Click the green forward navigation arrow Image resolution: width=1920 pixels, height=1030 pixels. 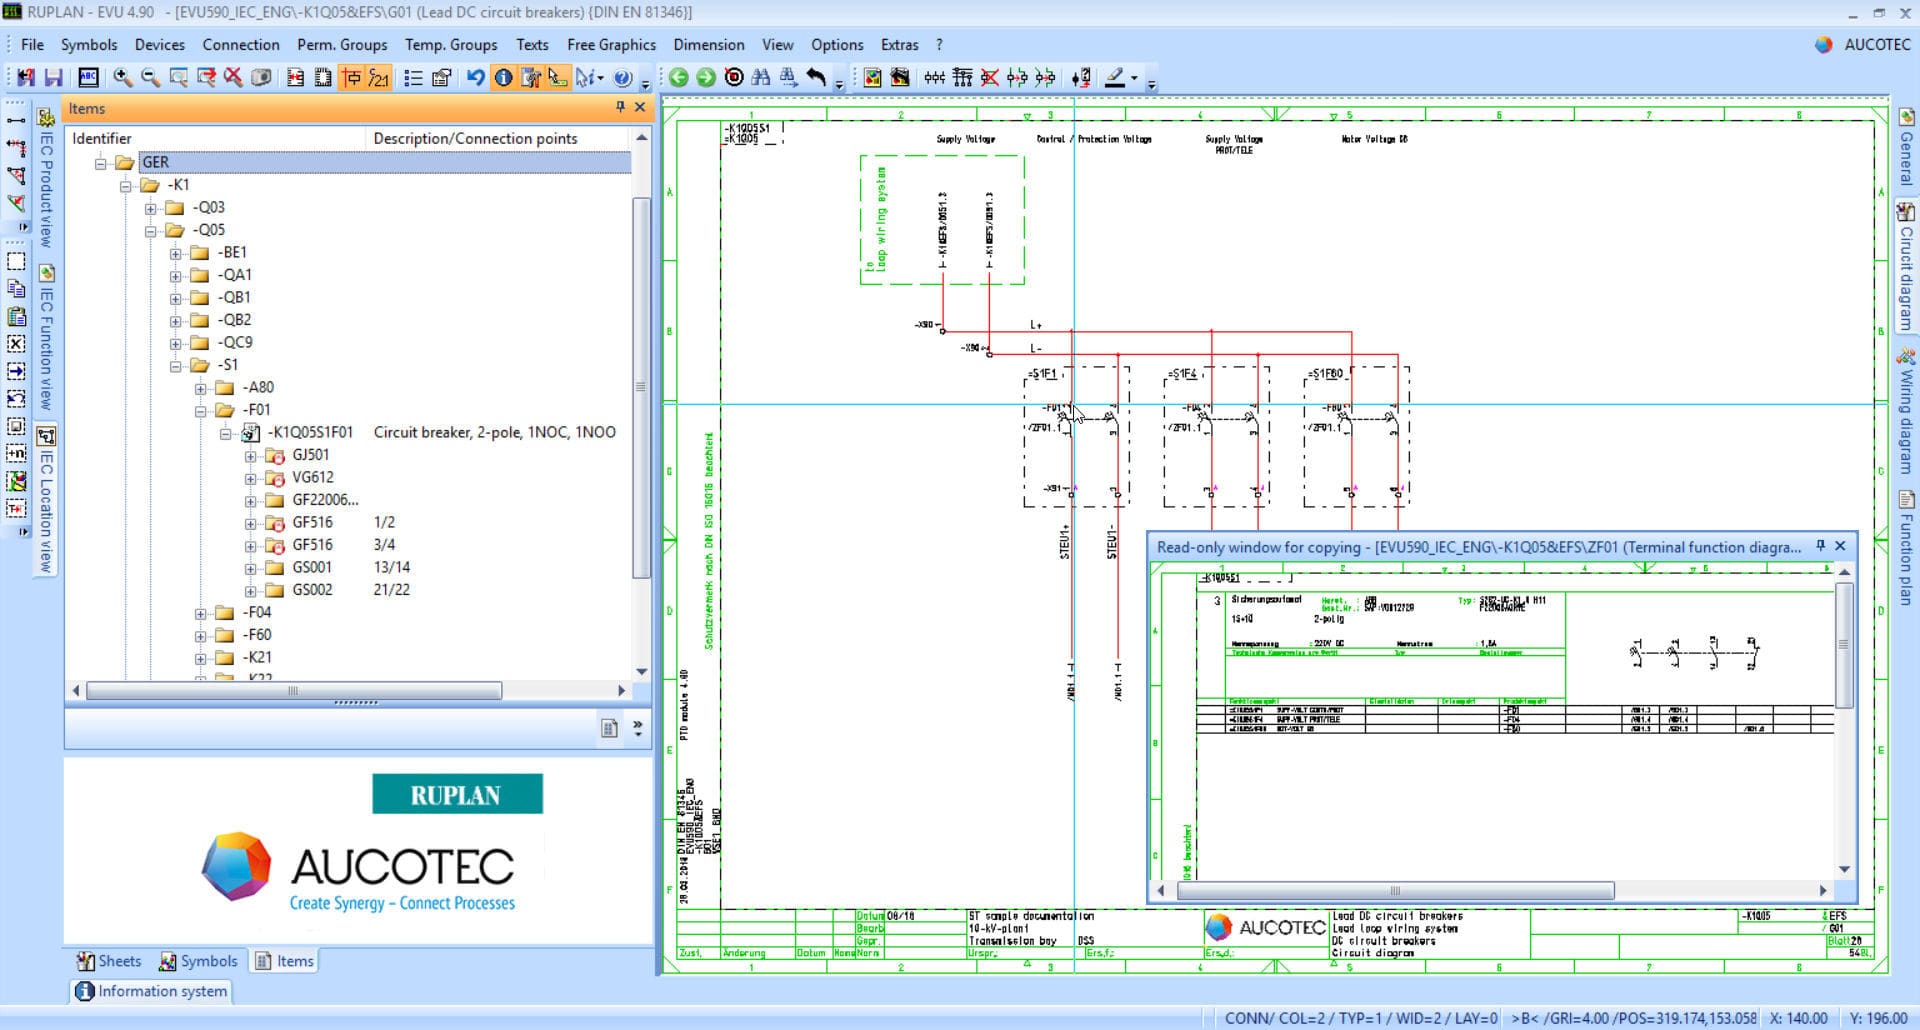coord(706,77)
